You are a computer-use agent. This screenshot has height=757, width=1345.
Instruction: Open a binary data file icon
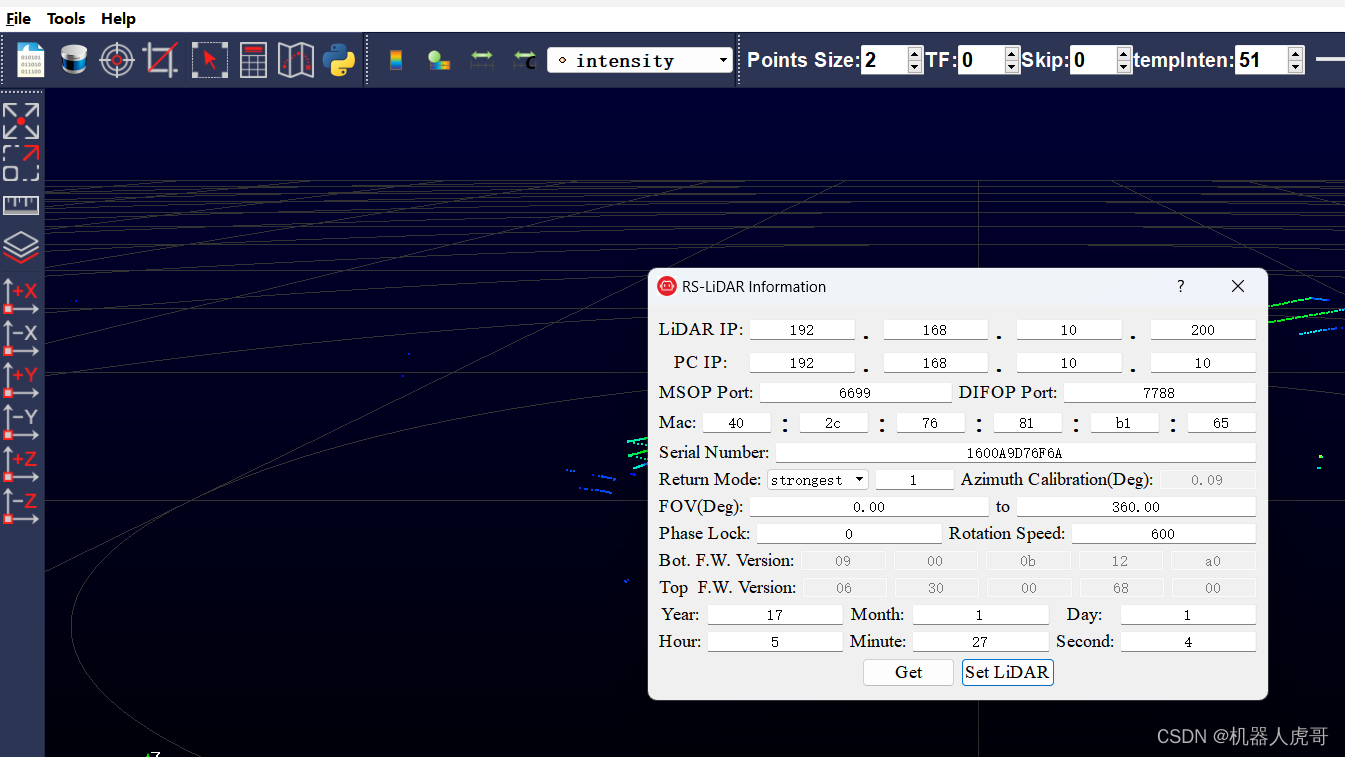30,60
